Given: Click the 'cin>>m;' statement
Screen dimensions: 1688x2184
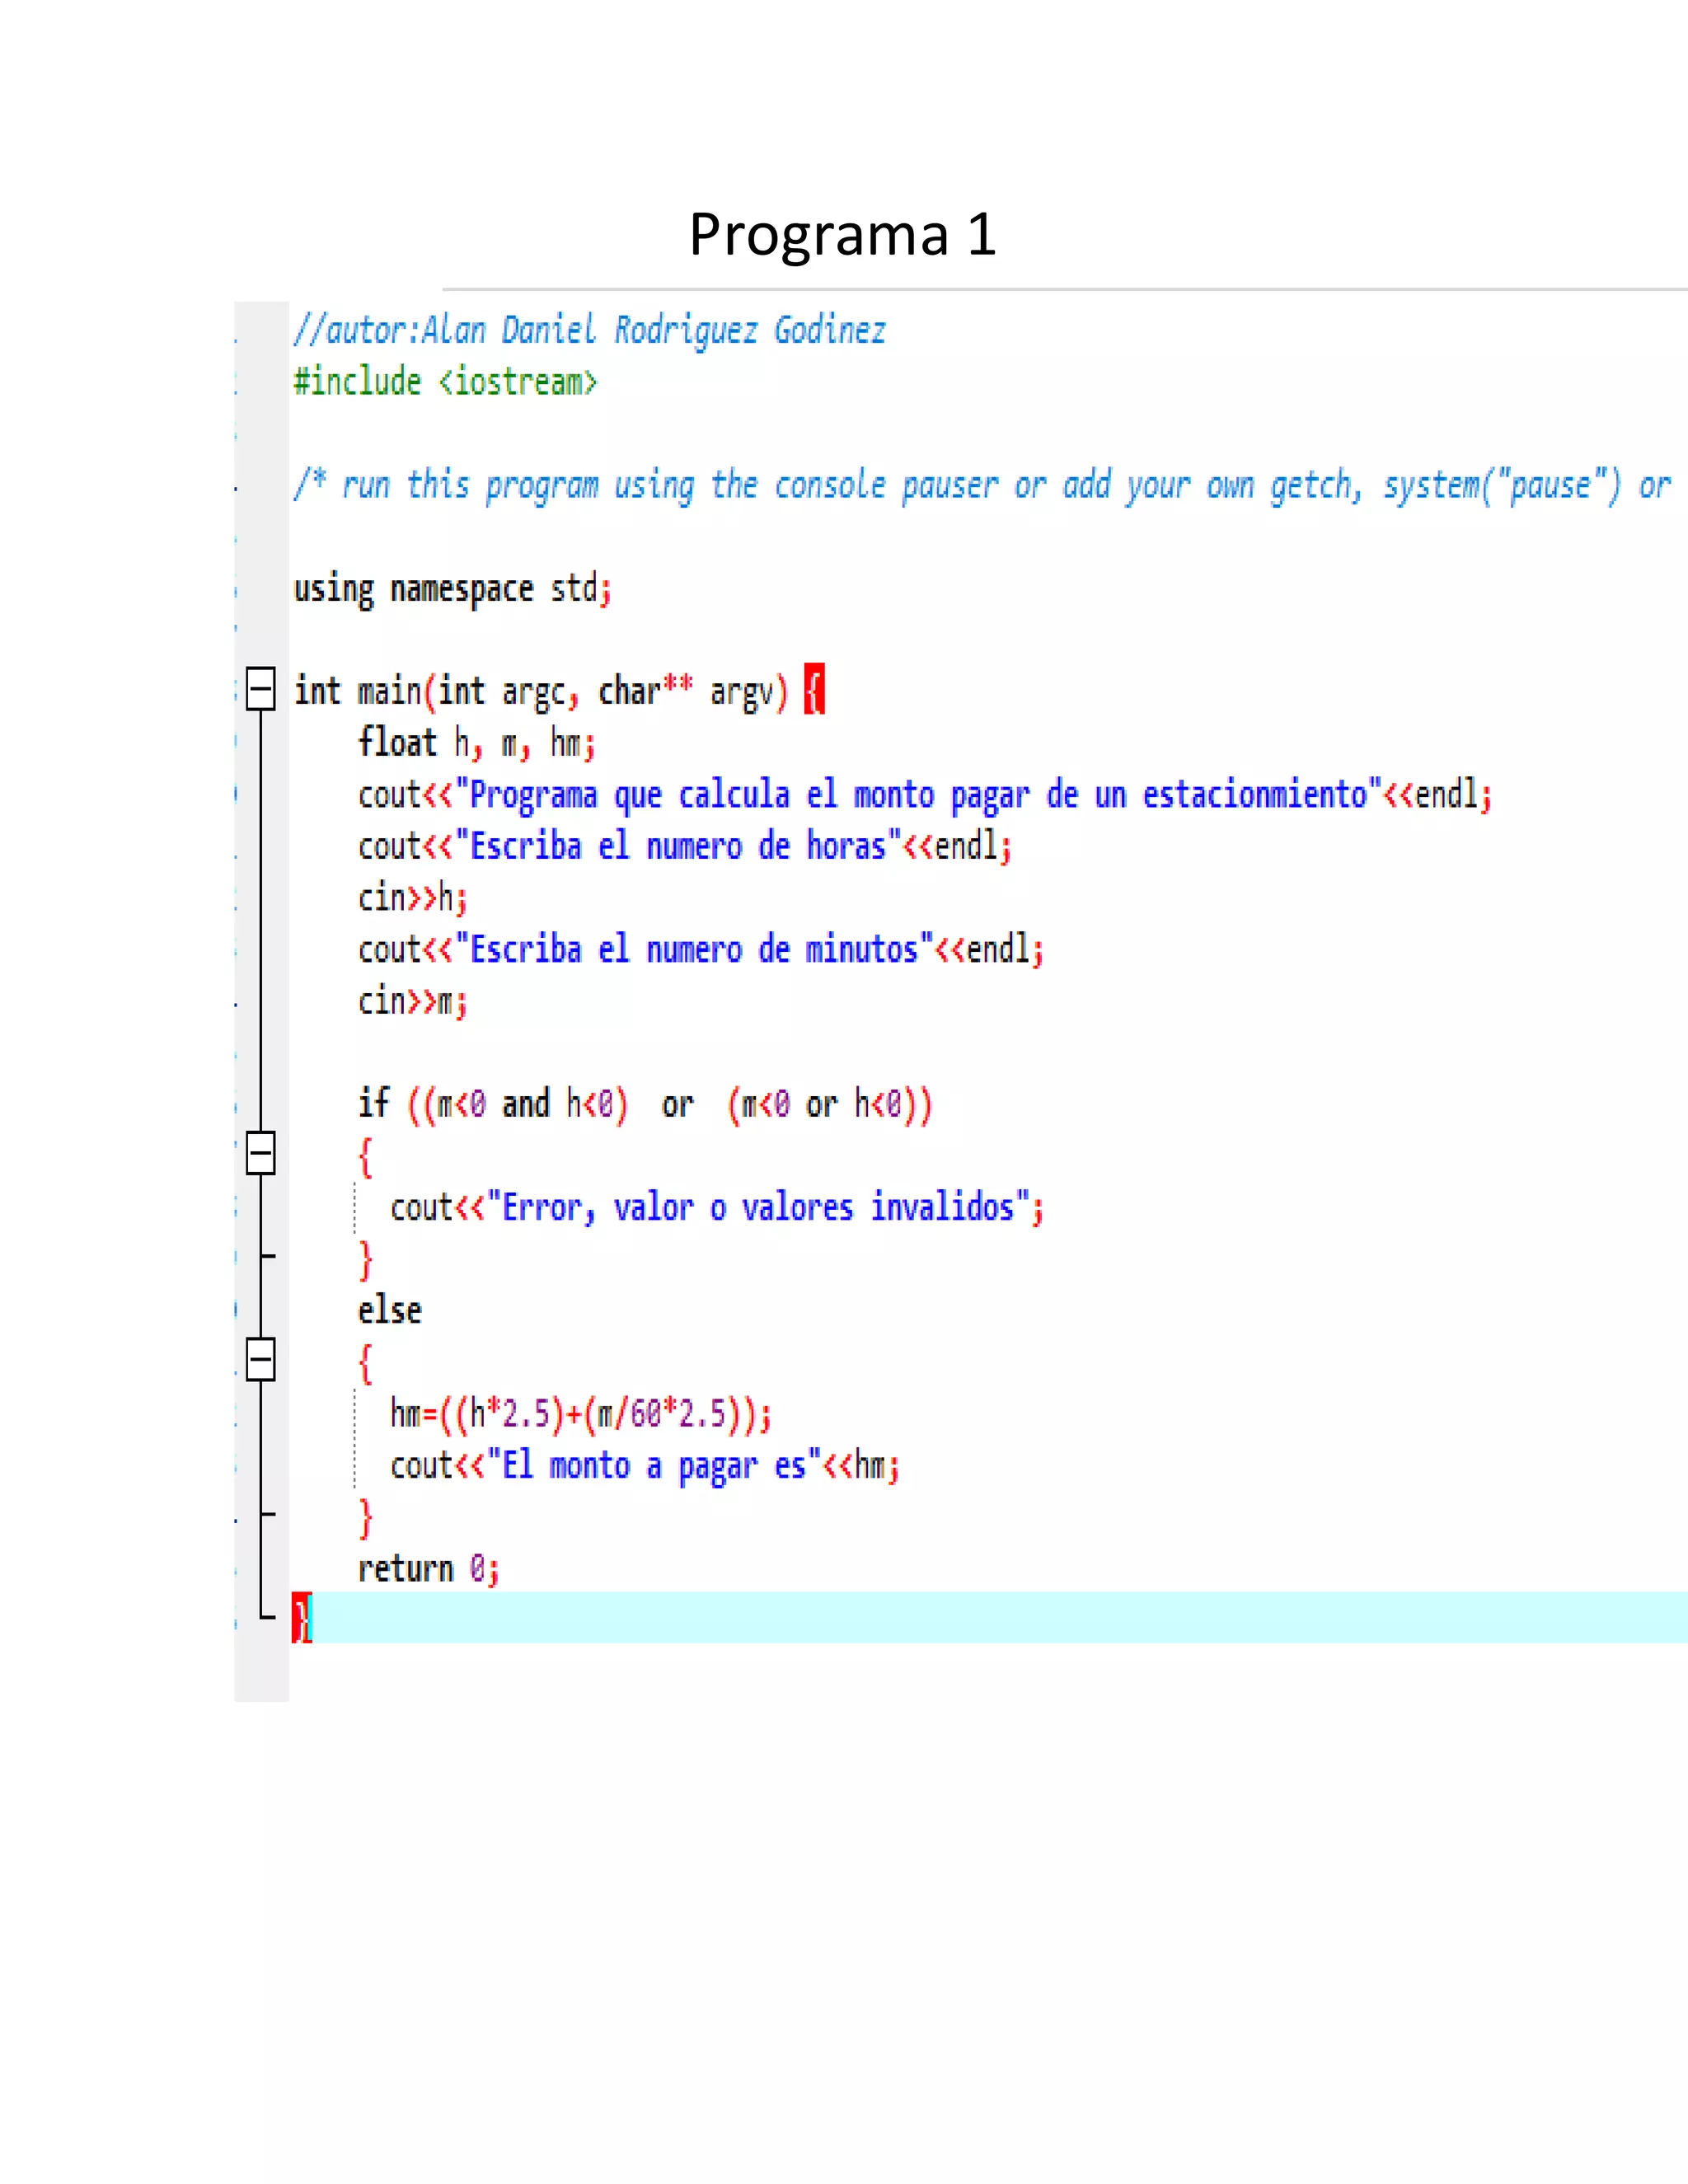Looking at the screenshot, I should [x=412, y=1001].
